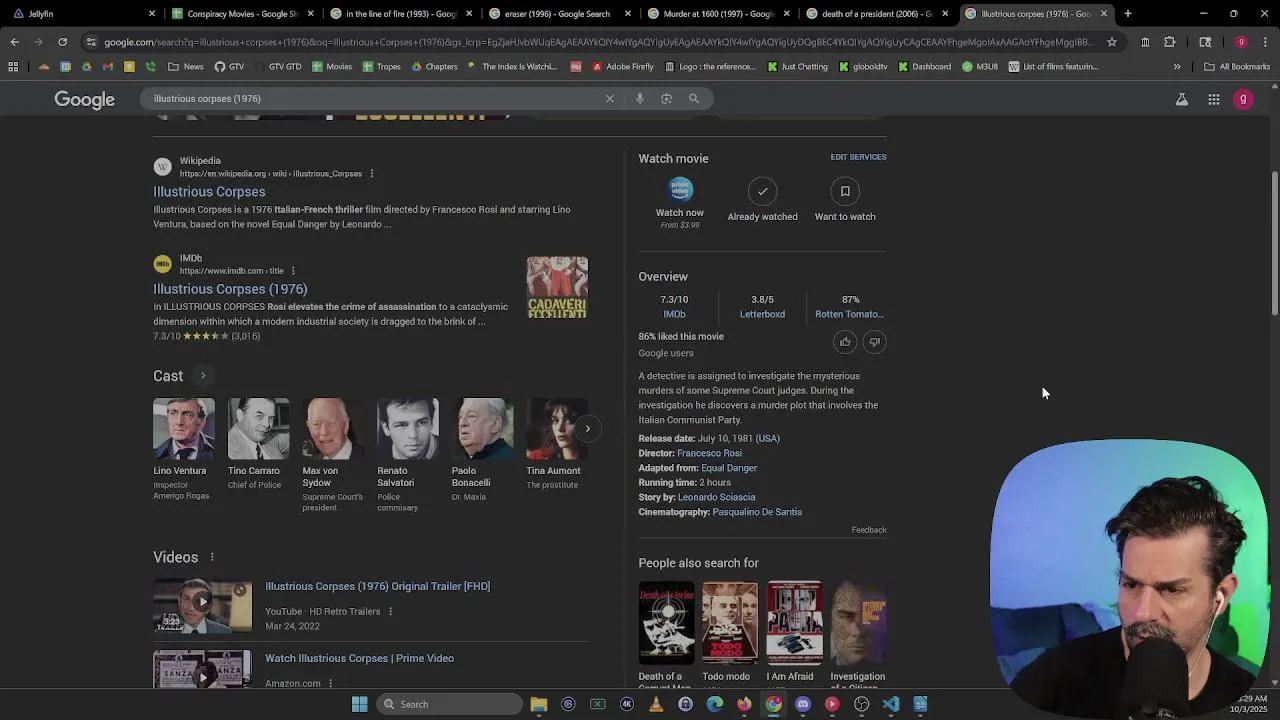Reload the page with the refresh icon

(x=62, y=42)
